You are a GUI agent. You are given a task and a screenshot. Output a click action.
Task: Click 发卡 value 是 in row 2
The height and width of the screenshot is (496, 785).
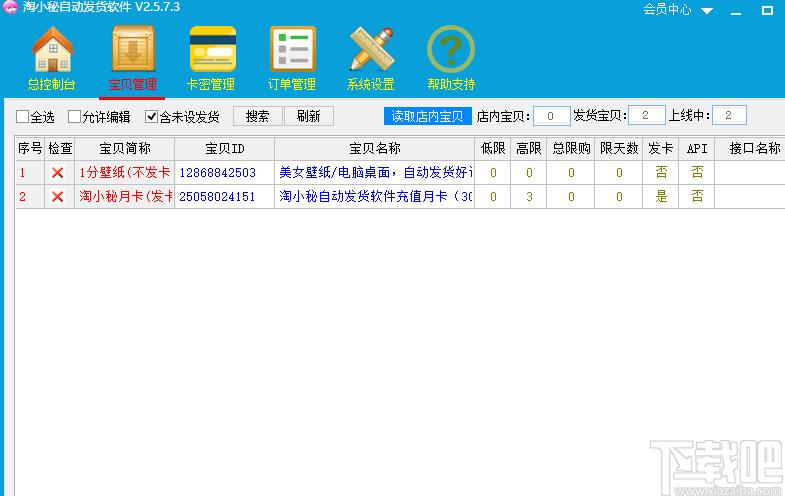pyautogui.click(x=661, y=197)
